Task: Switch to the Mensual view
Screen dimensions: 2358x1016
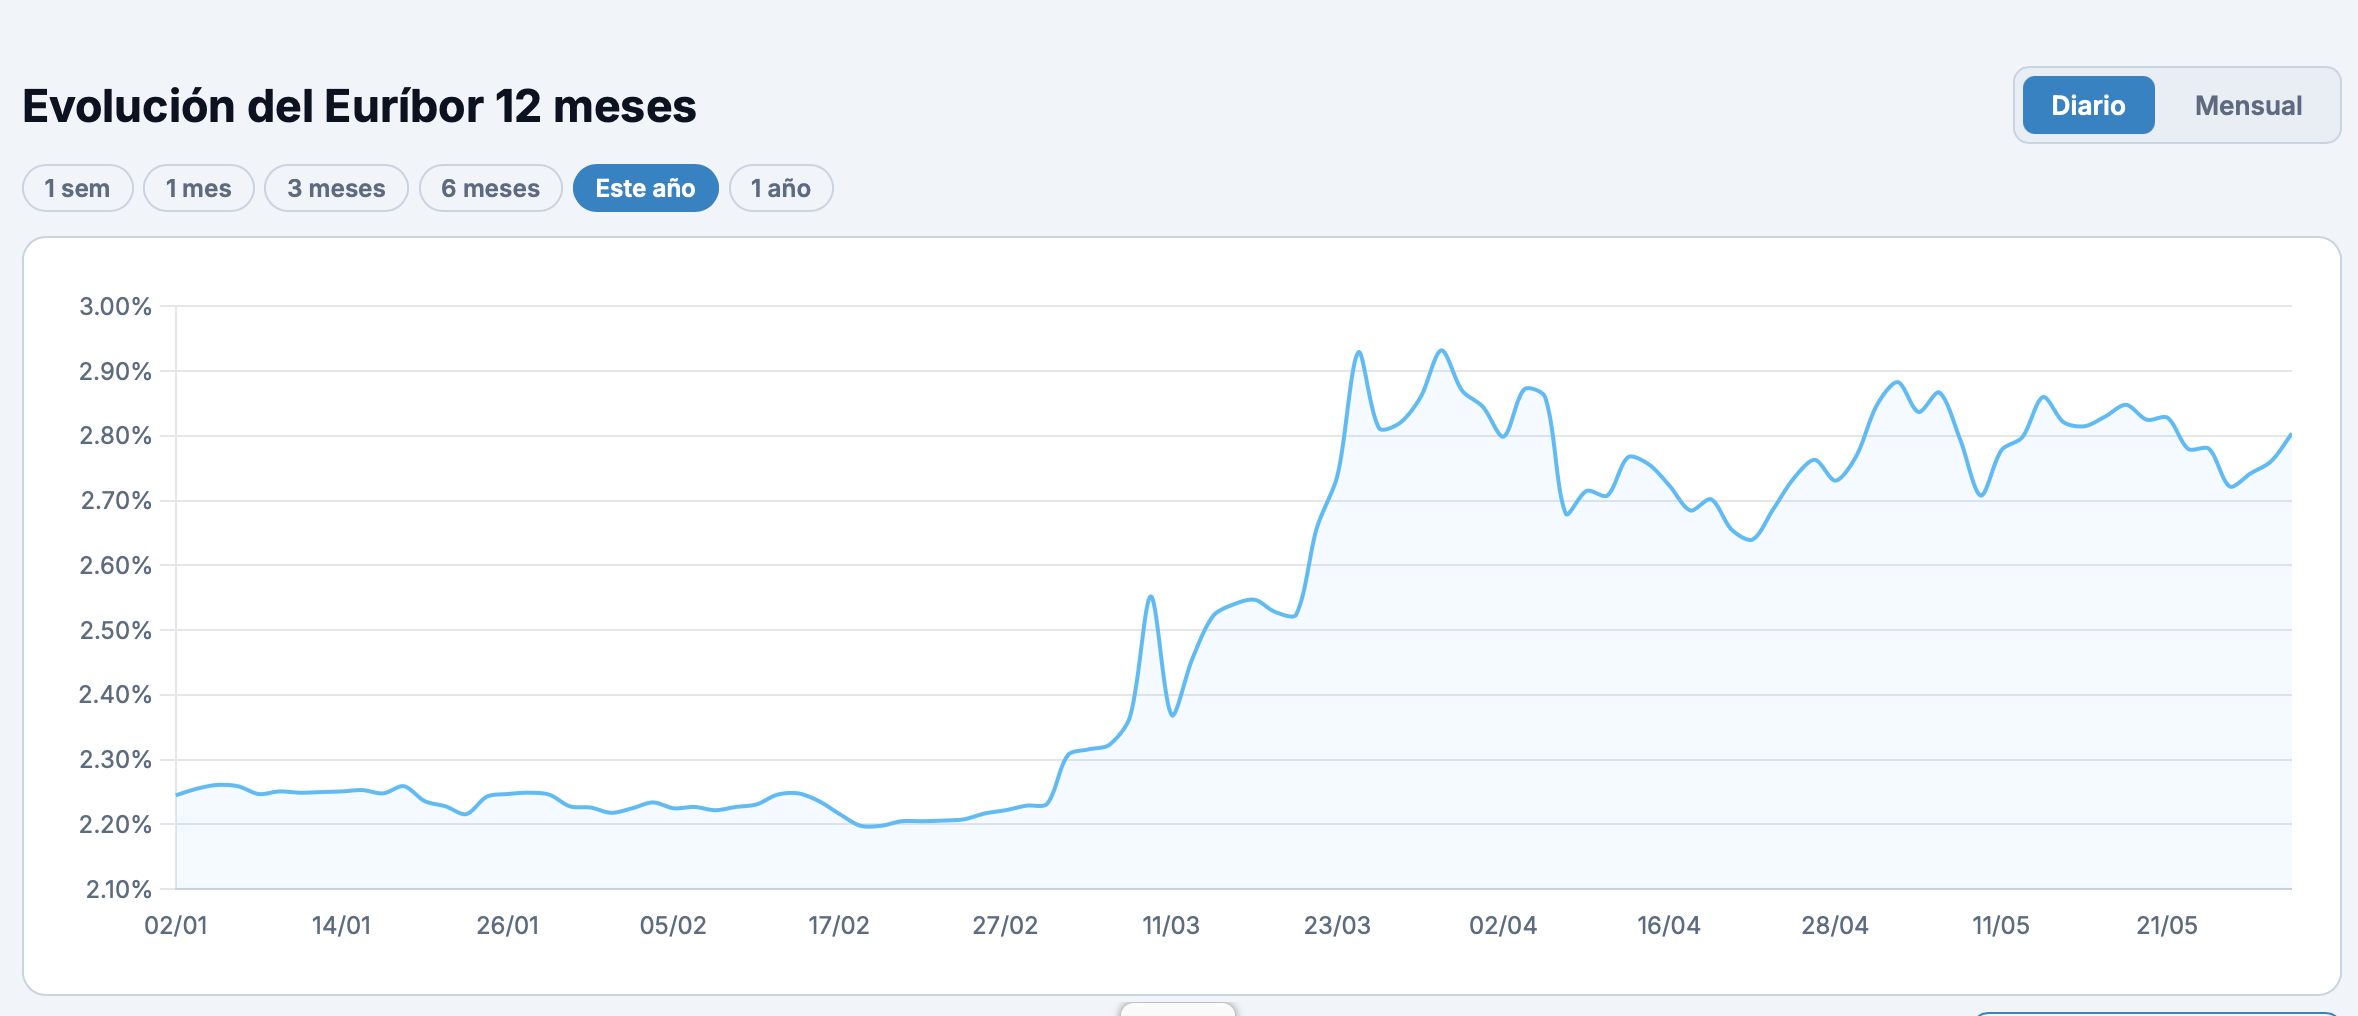Action: [2248, 105]
